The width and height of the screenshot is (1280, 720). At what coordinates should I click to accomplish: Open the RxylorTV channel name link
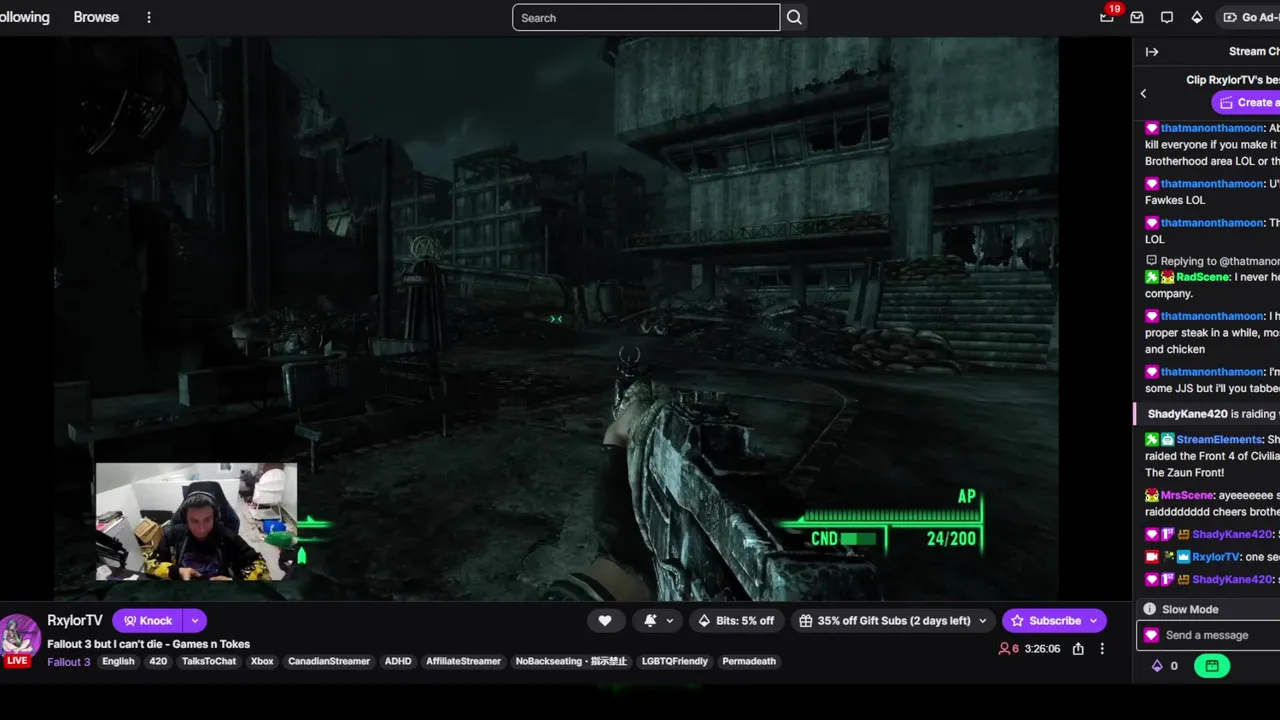[75, 620]
